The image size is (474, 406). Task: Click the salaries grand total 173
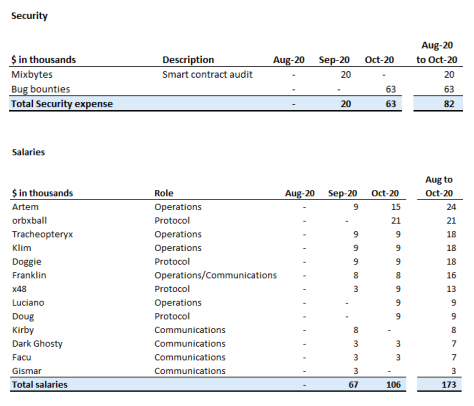(x=449, y=385)
